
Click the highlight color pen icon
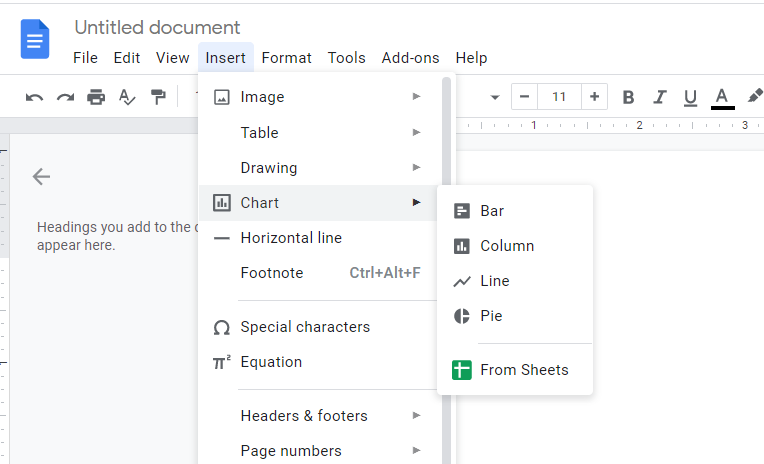click(755, 96)
